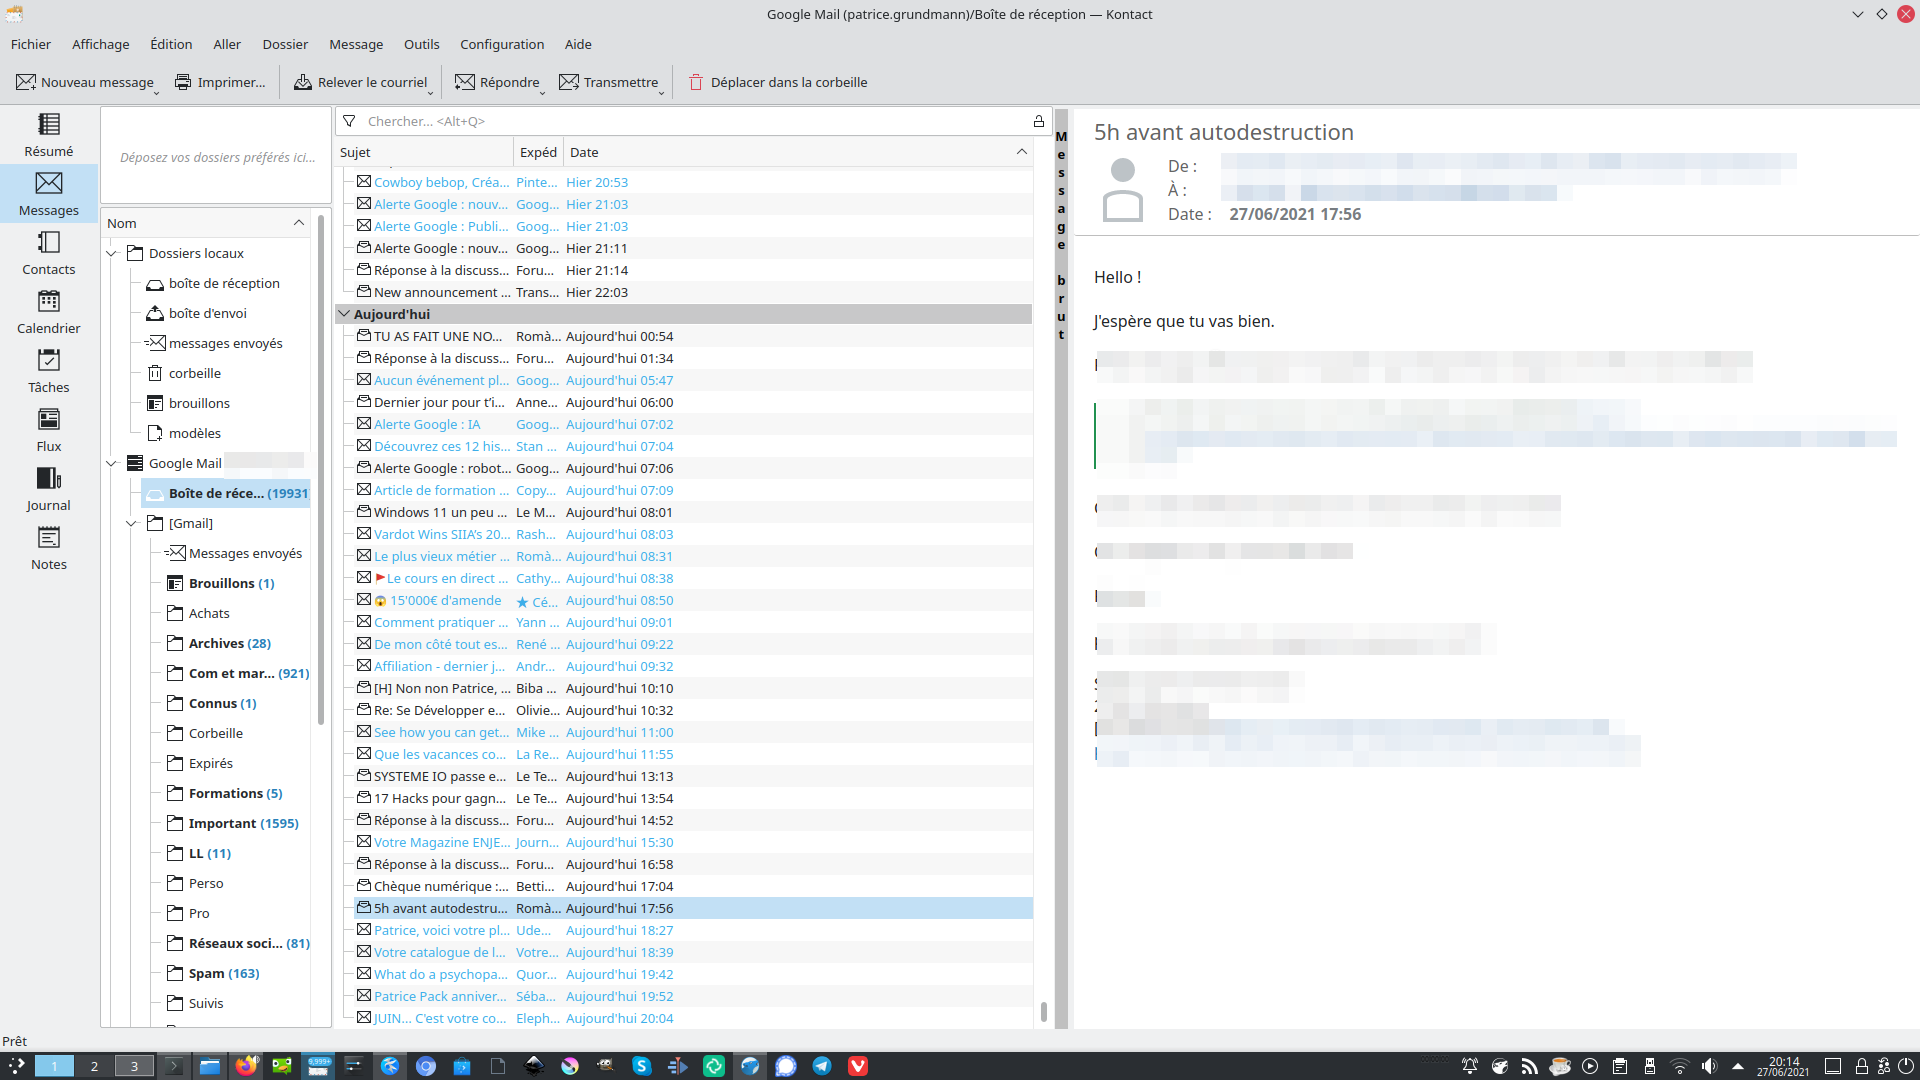Click the Chercher search field
This screenshot has width=1920, height=1080.
(690, 121)
